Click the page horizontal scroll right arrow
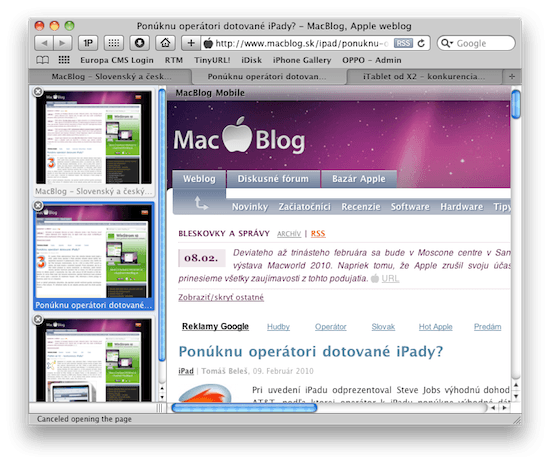The width and height of the screenshot is (550, 464). 504,408
